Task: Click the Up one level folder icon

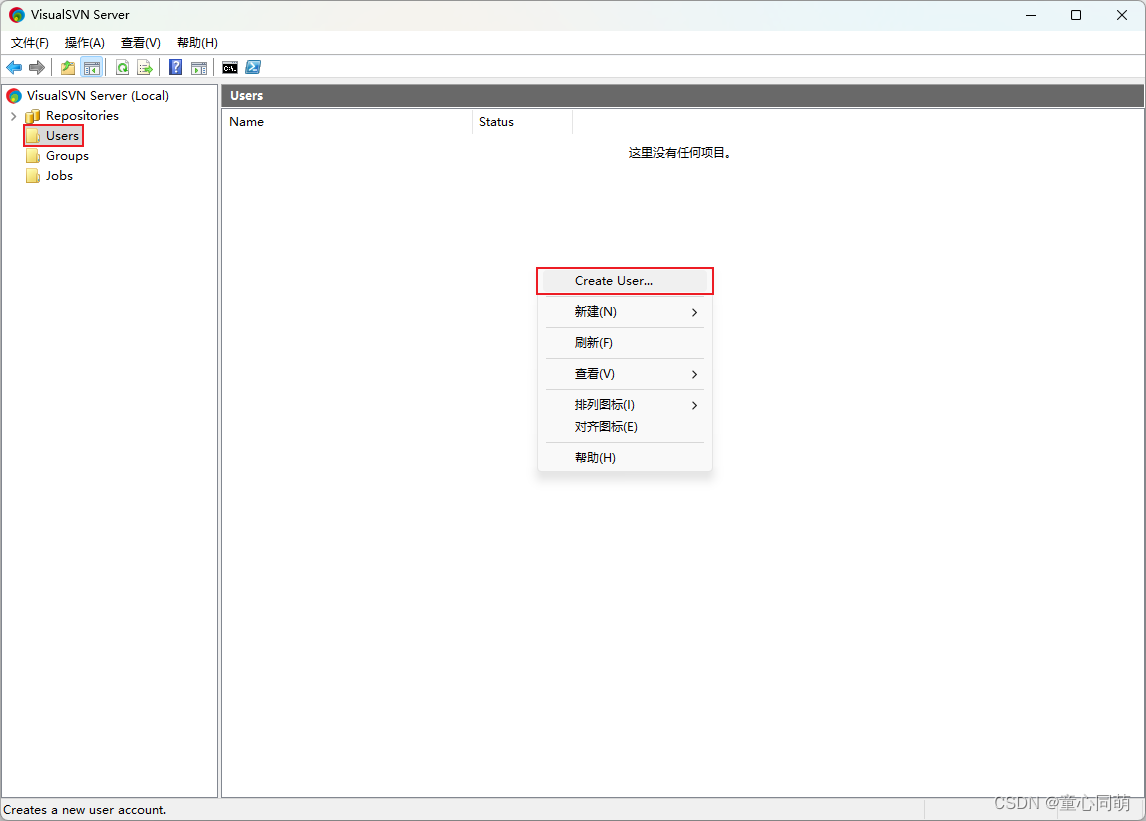Action: click(x=68, y=68)
